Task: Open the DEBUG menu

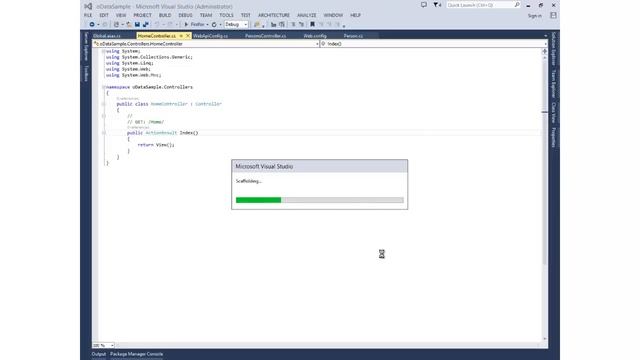Action: (185, 15)
